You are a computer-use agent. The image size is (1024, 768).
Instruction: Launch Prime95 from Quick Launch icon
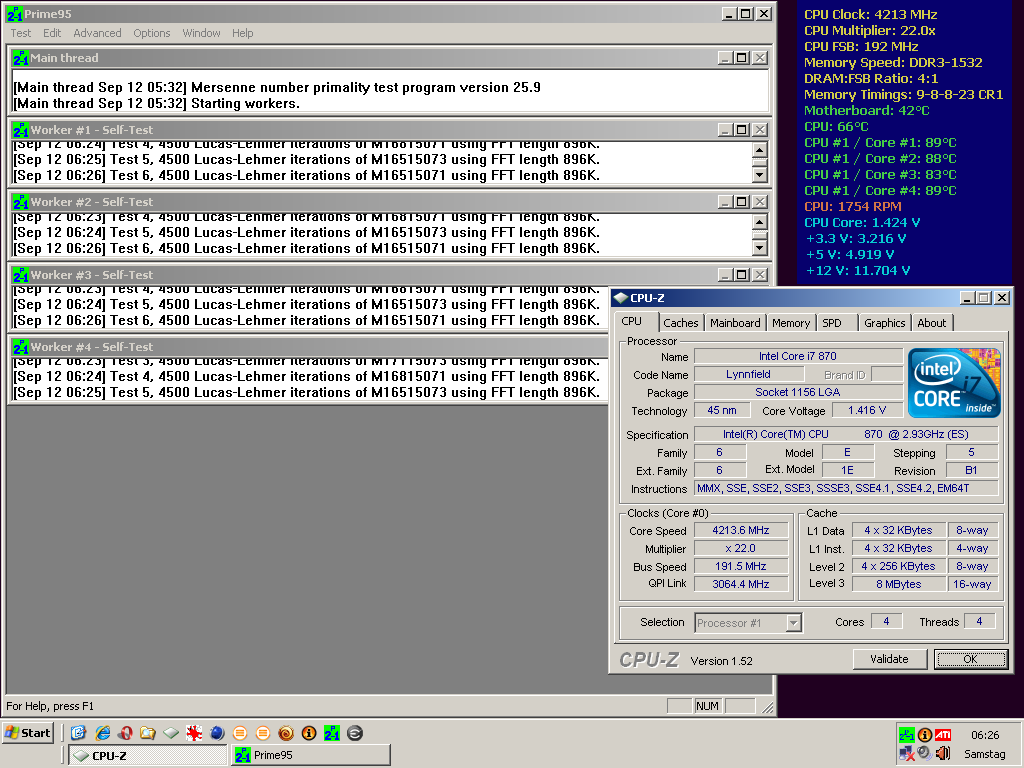coord(331,733)
